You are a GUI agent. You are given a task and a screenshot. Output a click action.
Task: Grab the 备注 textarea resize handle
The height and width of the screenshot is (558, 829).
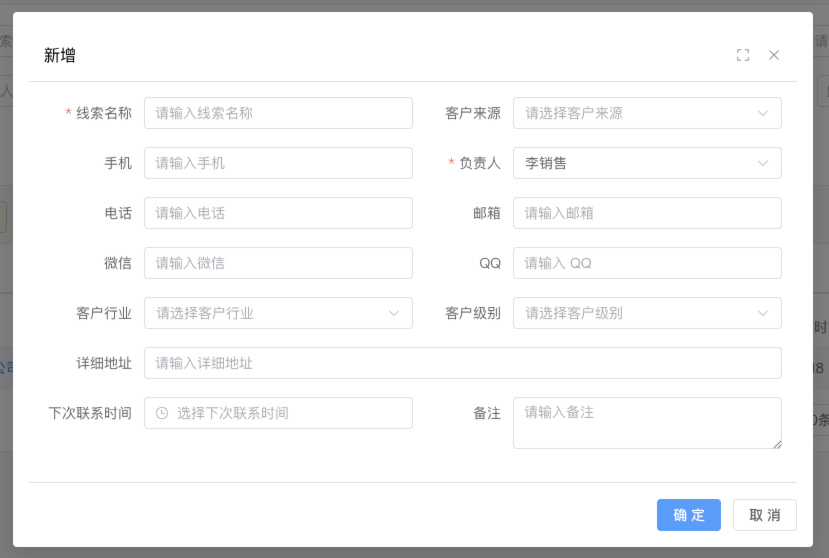pyautogui.click(x=776, y=443)
